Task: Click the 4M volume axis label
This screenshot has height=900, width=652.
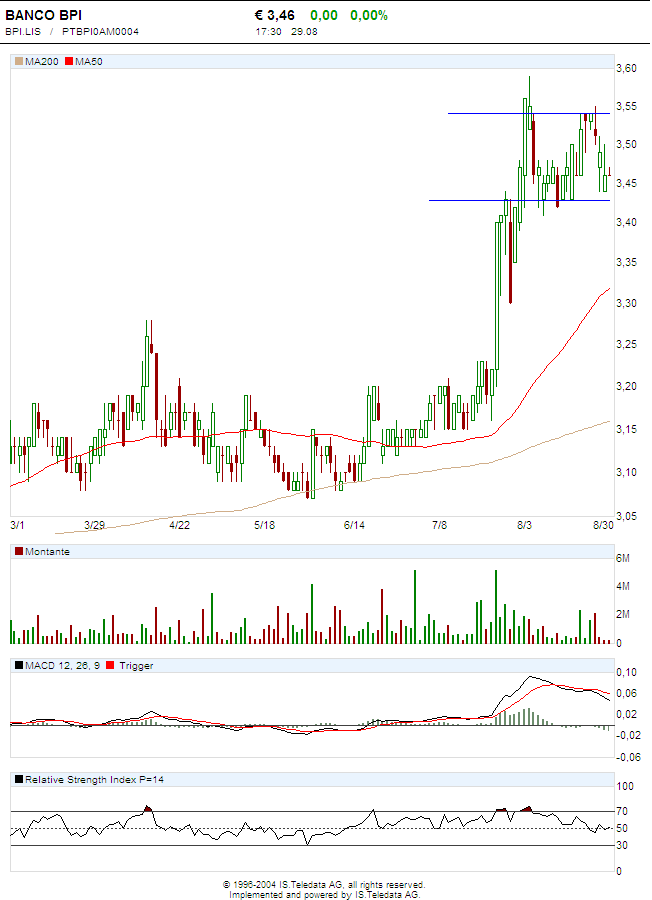Action: 623,587
